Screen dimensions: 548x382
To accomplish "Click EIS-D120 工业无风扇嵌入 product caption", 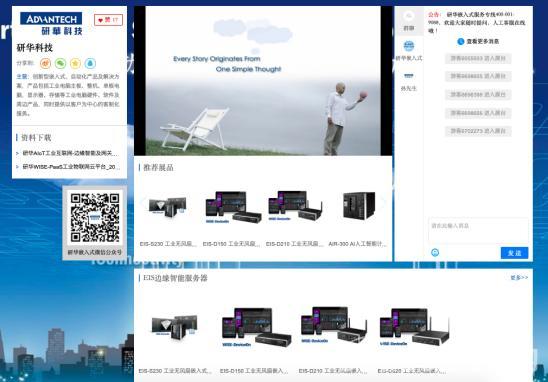I will pos(412,371).
